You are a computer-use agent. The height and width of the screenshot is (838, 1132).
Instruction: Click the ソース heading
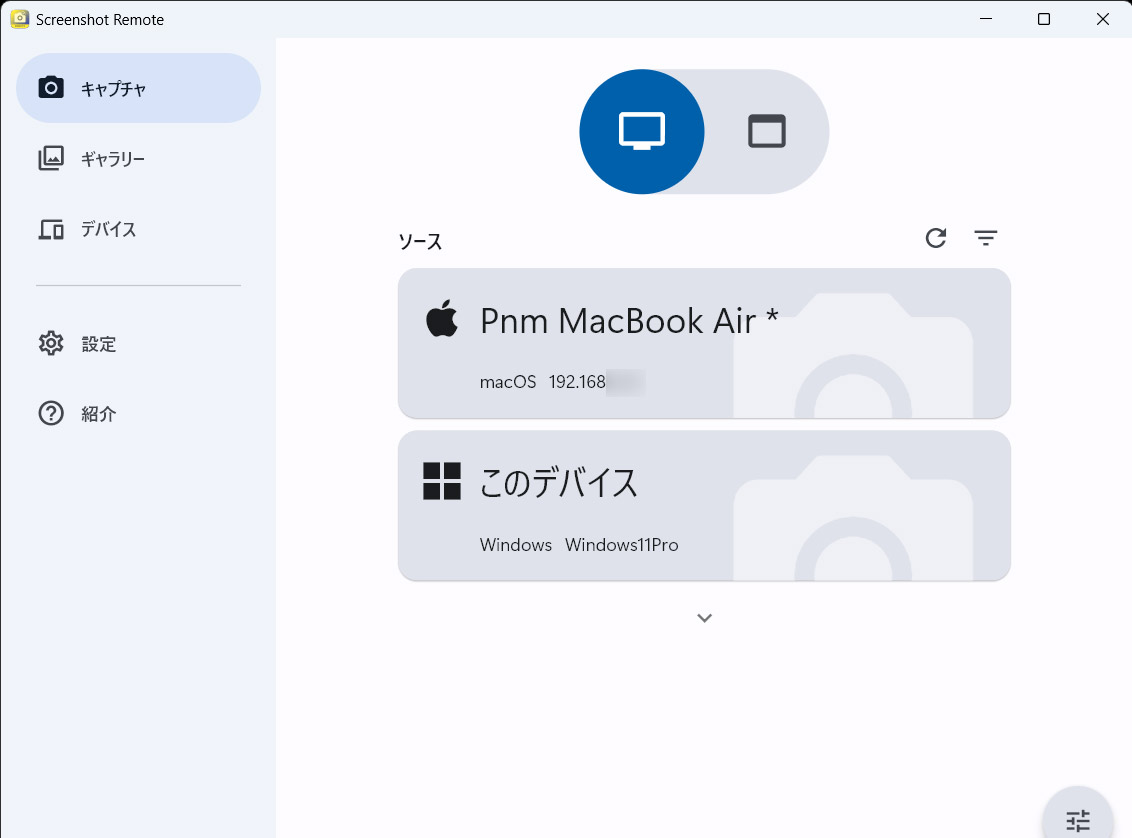point(420,241)
